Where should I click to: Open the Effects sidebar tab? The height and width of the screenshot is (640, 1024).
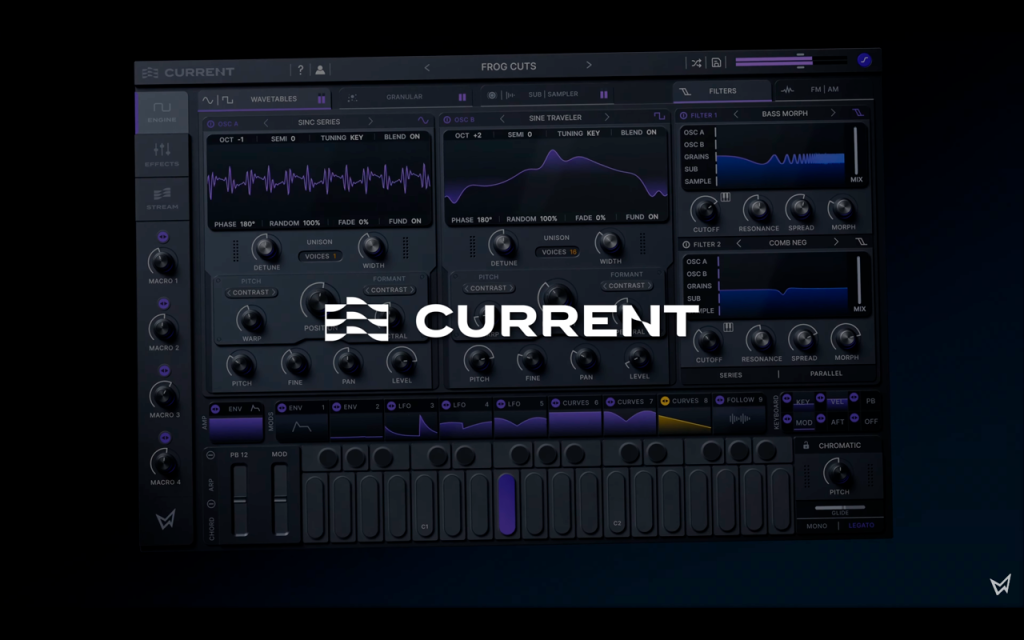(x=162, y=155)
